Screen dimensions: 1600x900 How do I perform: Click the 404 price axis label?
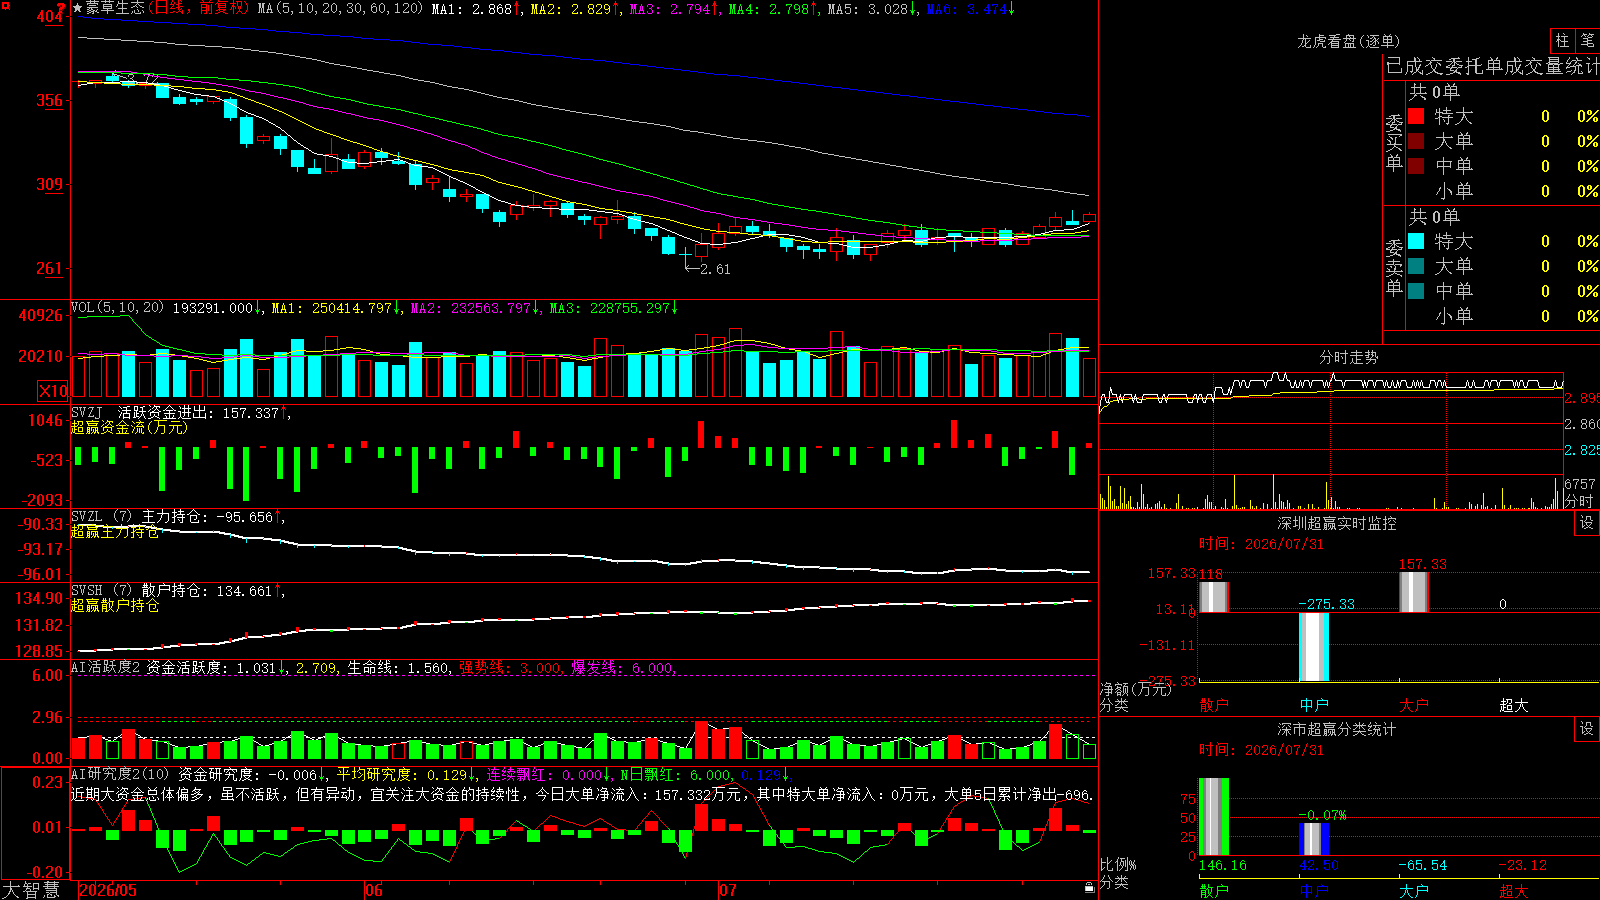(x=50, y=16)
